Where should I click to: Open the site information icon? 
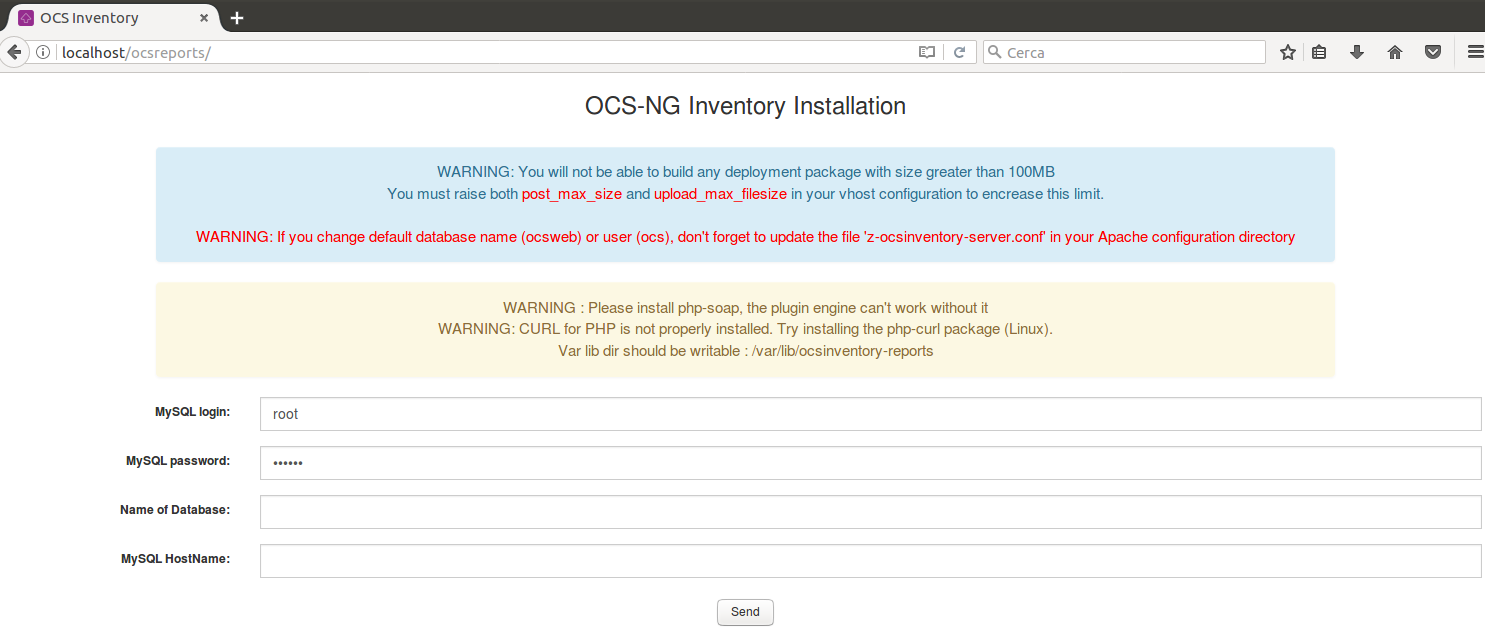[x=43, y=53]
